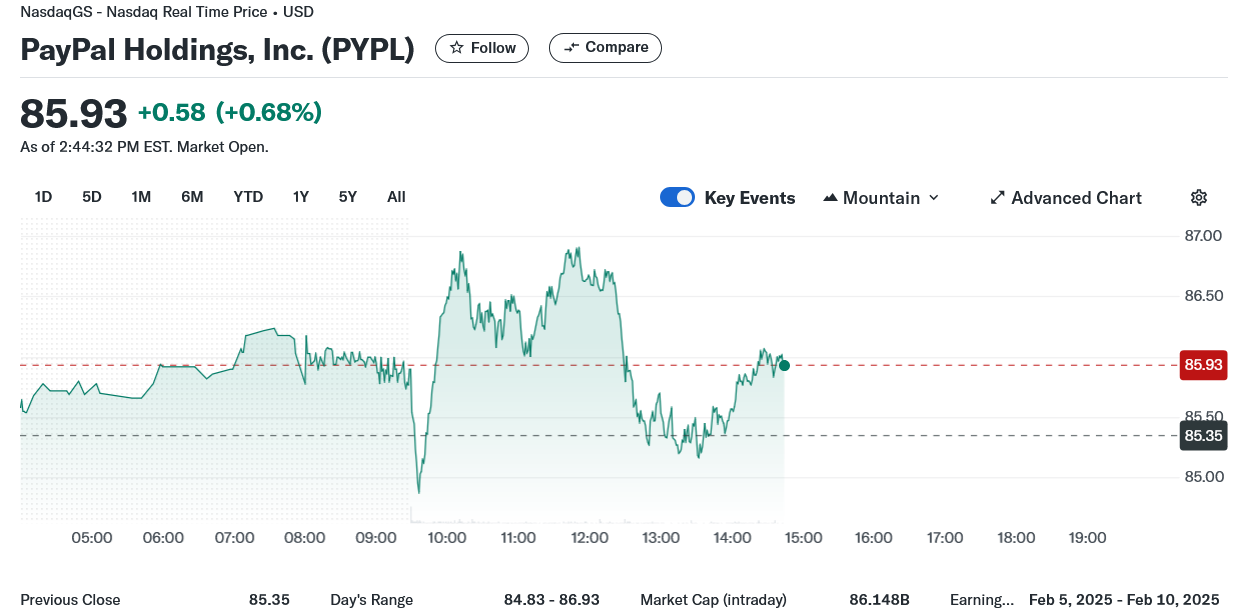1252x608 pixels.
Task: Select the 5Y time range
Action: pyautogui.click(x=348, y=197)
